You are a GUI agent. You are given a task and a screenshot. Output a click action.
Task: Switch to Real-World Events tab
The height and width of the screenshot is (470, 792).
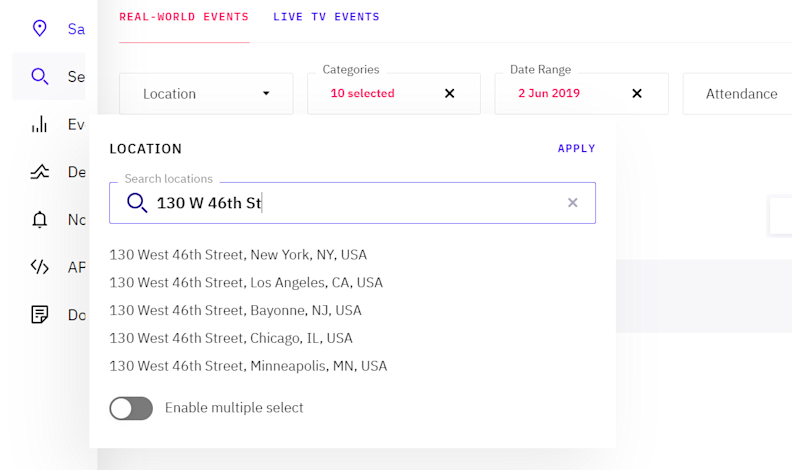point(184,17)
